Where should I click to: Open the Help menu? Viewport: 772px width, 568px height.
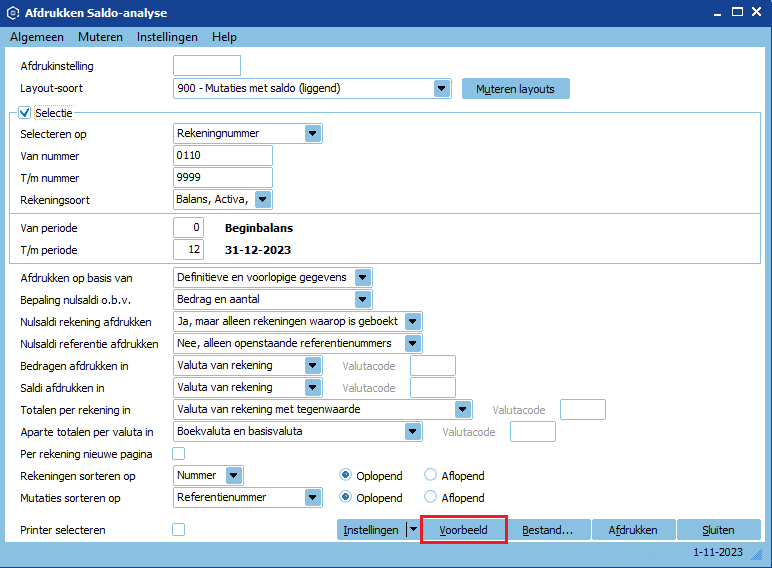224,37
